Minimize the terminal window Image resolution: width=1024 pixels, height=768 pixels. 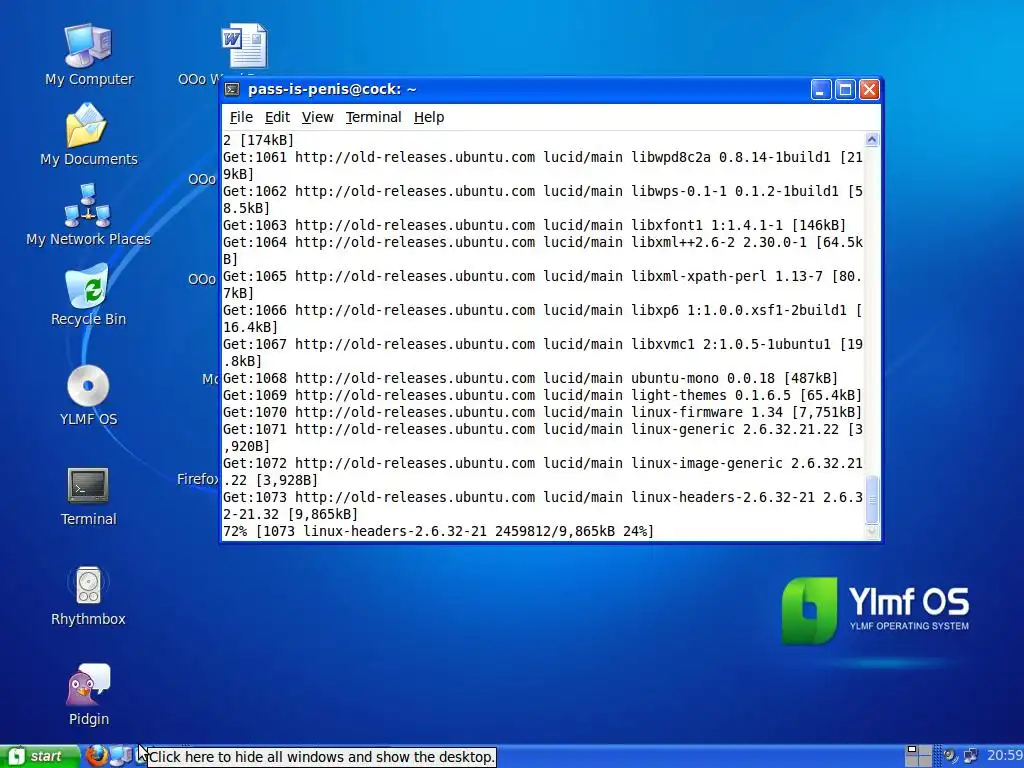coord(821,89)
